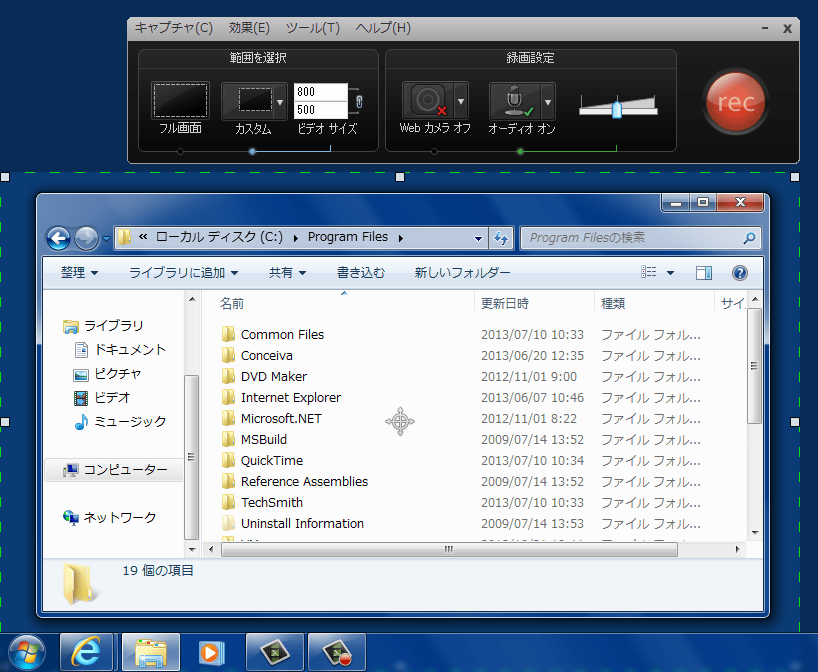Edit the height field showing 500

coord(321,110)
